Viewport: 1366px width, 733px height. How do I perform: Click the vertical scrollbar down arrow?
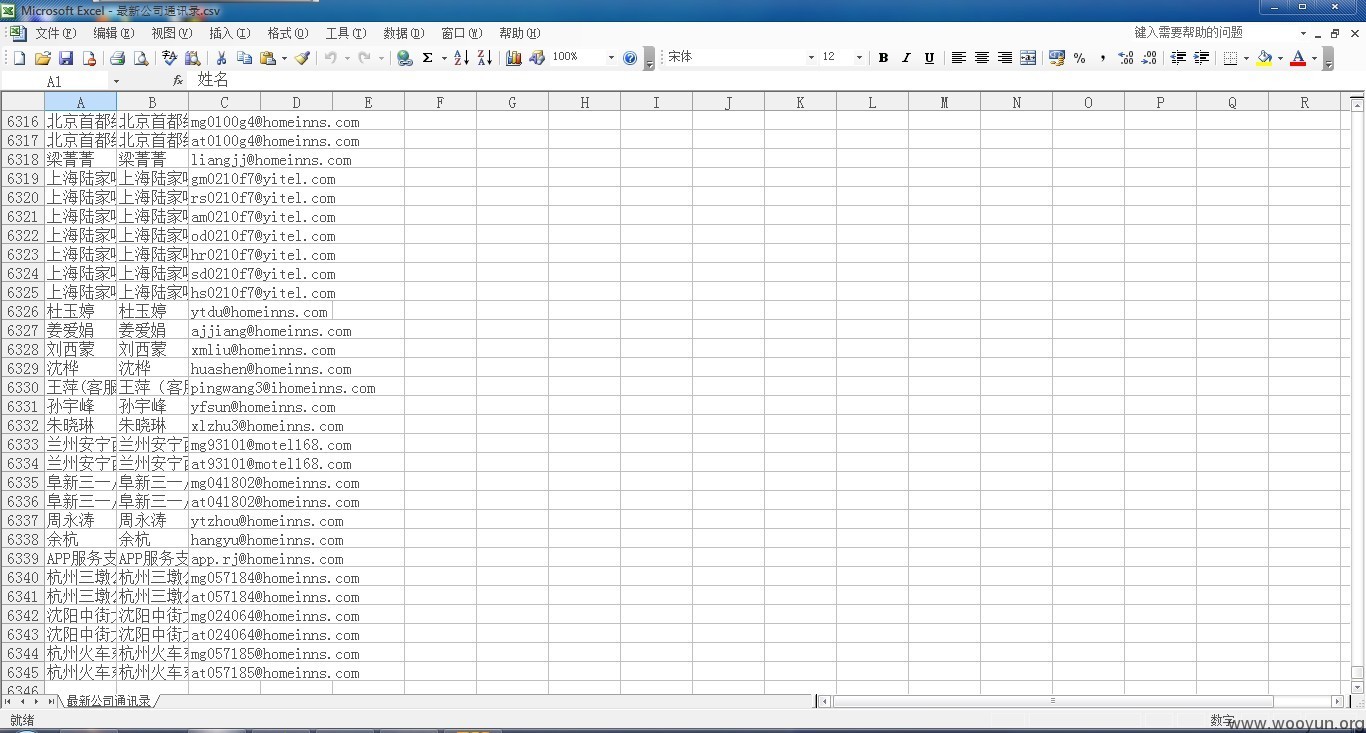point(1357,687)
